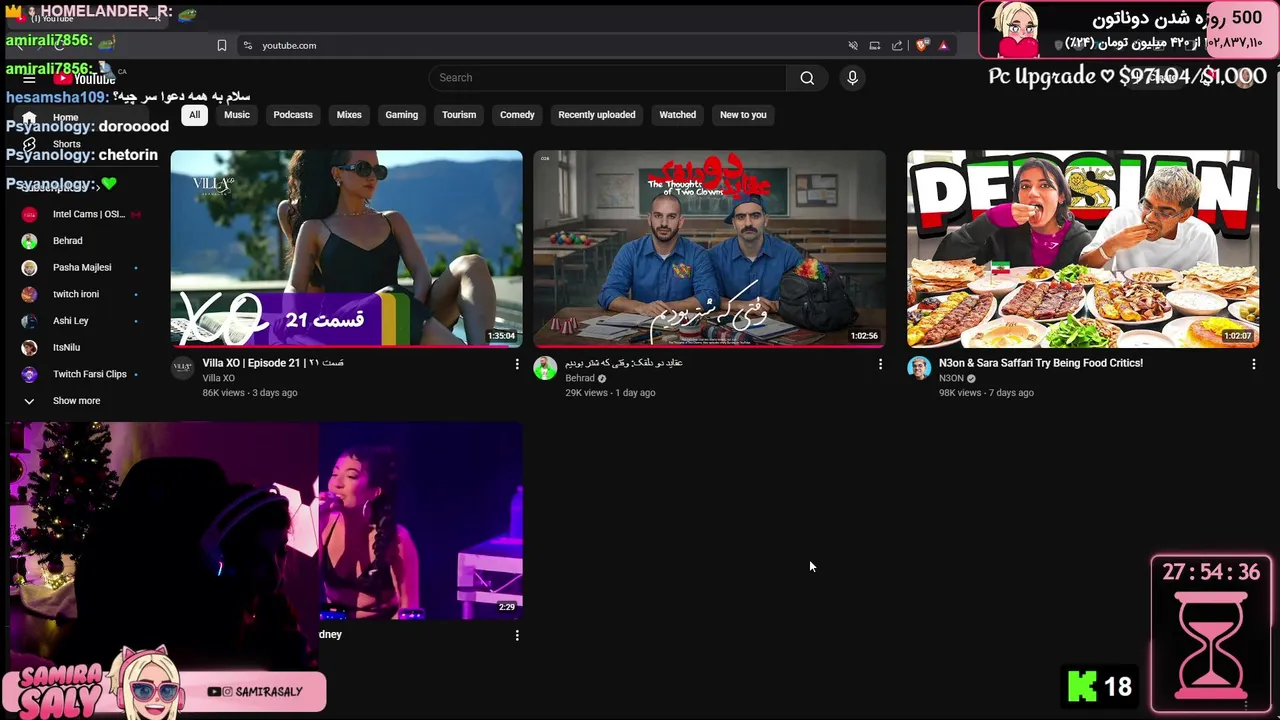Viewport: 1280px width, 720px height.
Task: Select the Podcasts filter chip
Action: 293,115
